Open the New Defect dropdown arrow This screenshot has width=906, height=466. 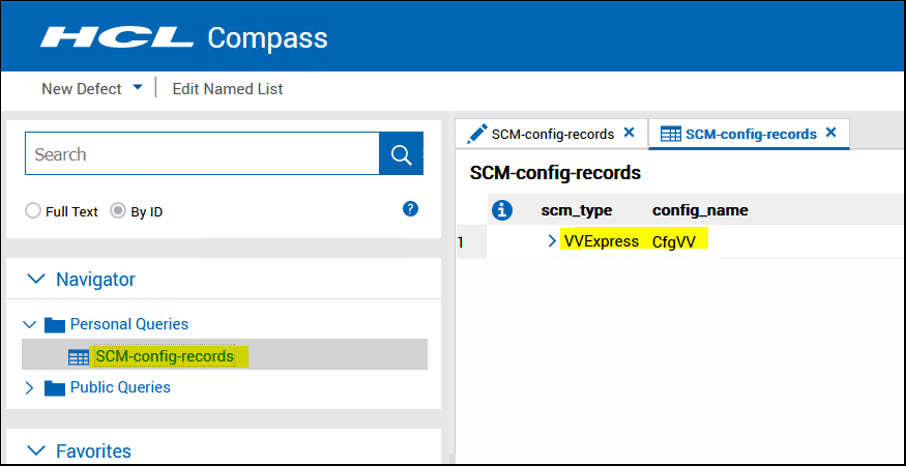(x=137, y=88)
